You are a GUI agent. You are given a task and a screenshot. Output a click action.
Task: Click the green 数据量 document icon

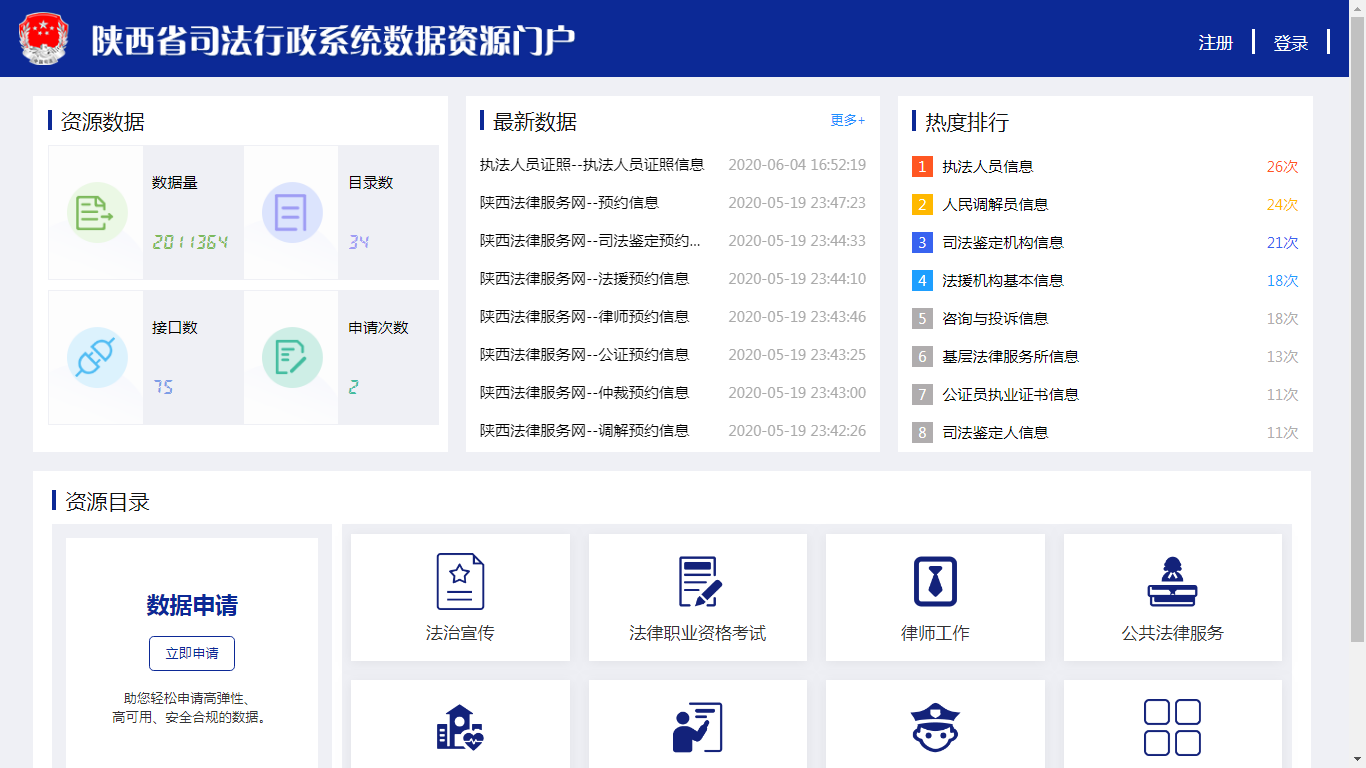coord(97,213)
